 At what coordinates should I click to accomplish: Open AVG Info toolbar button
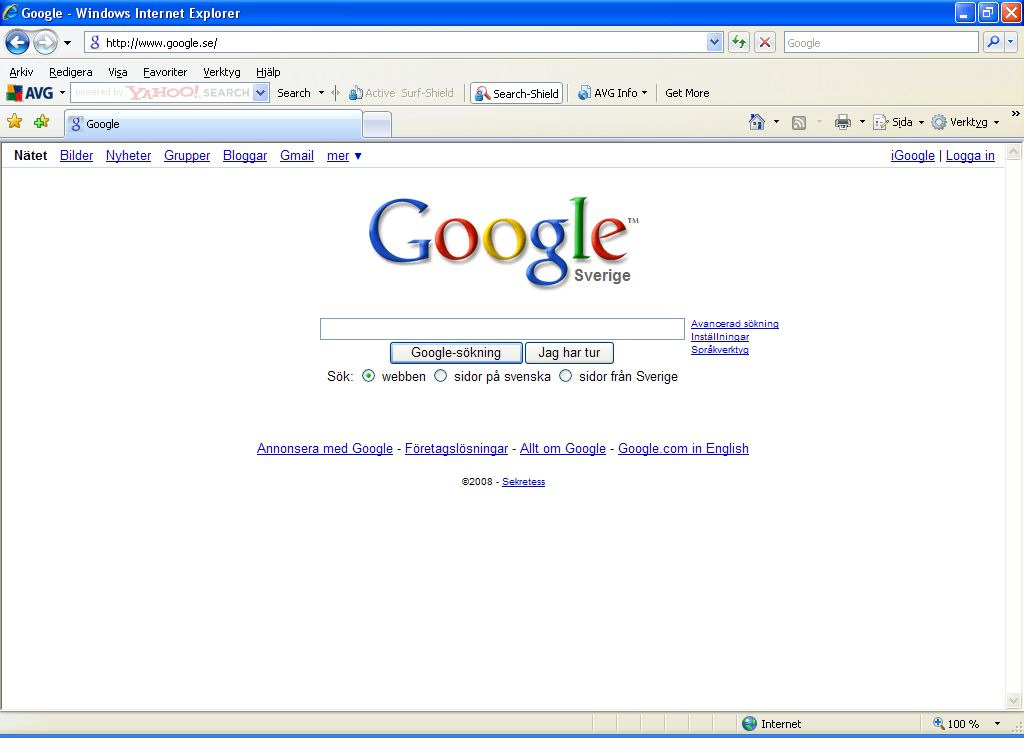tap(613, 93)
